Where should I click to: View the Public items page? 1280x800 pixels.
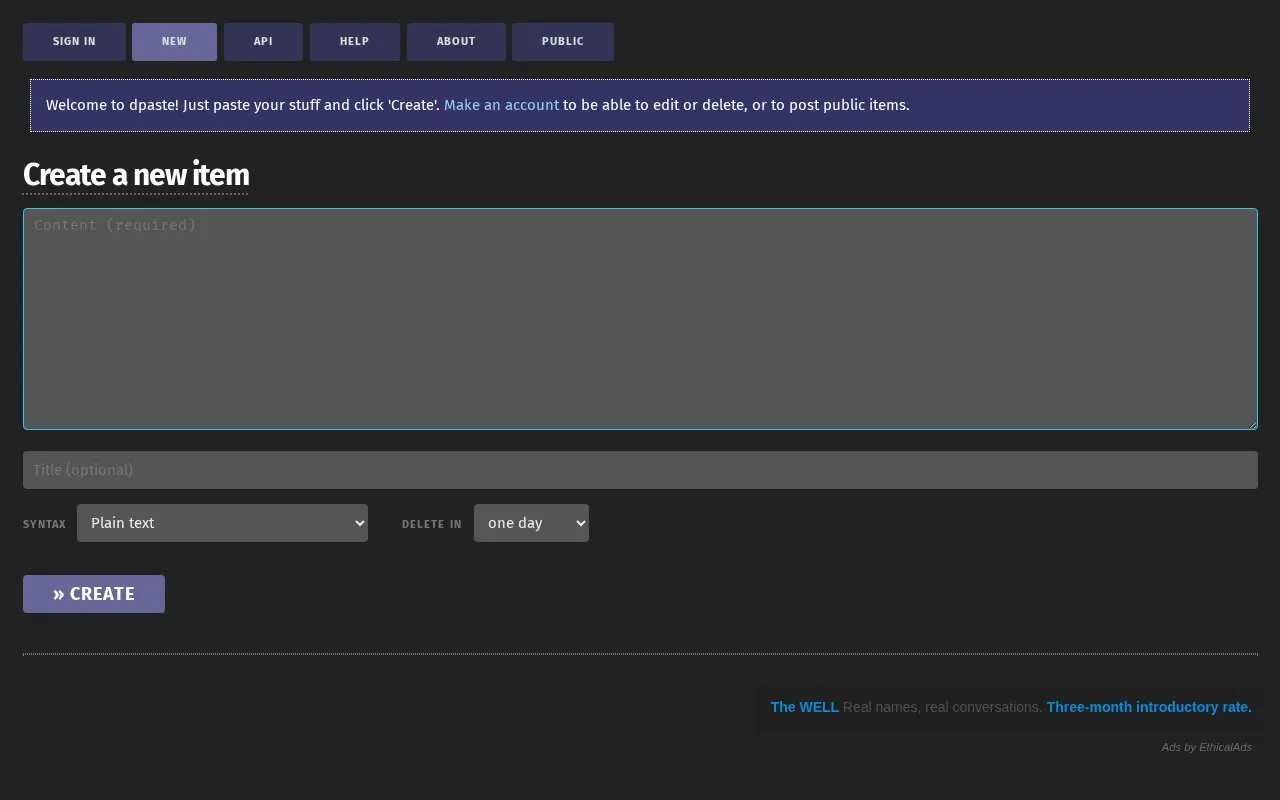point(563,42)
